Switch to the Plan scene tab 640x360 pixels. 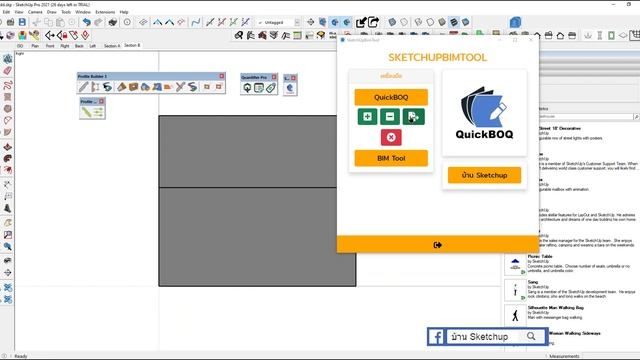click(x=35, y=46)
